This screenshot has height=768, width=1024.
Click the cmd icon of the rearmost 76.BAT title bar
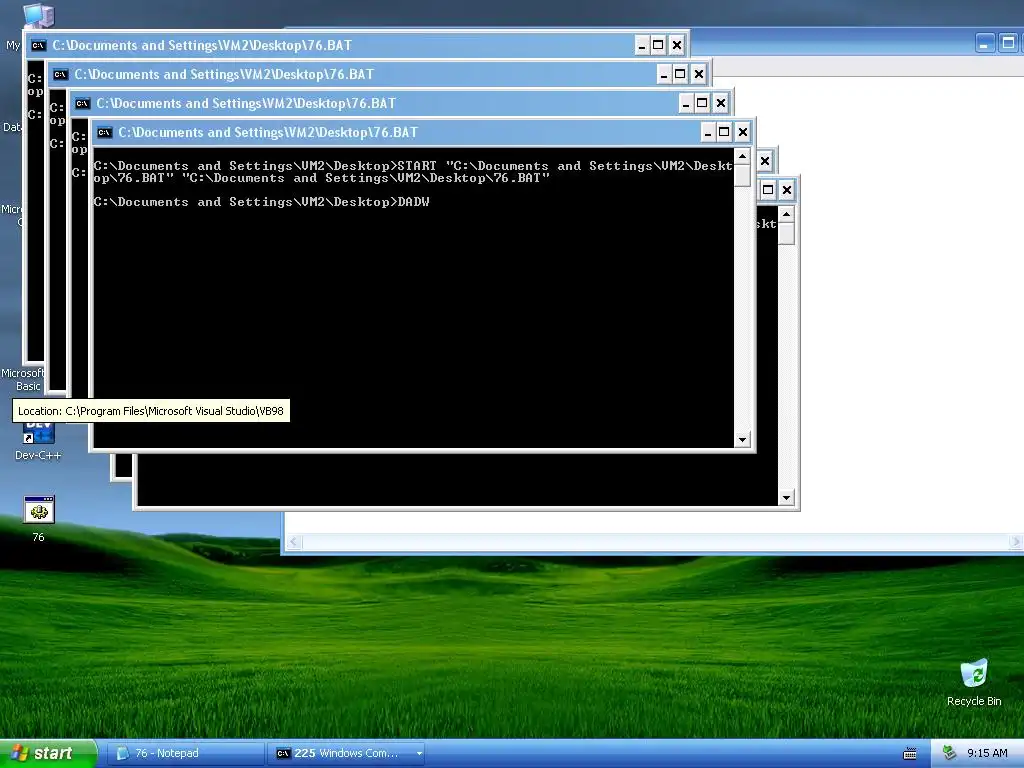coord(39,45)
